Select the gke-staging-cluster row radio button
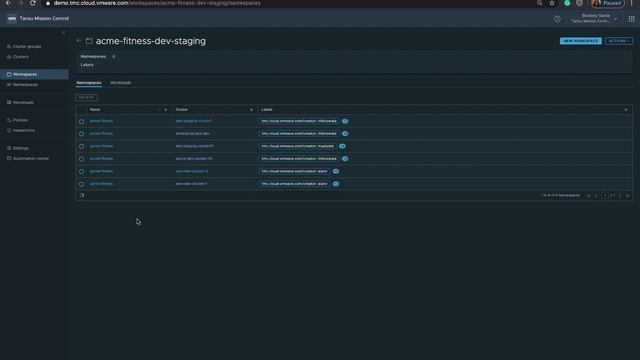 pyautogui.click(x=82, y=122)
